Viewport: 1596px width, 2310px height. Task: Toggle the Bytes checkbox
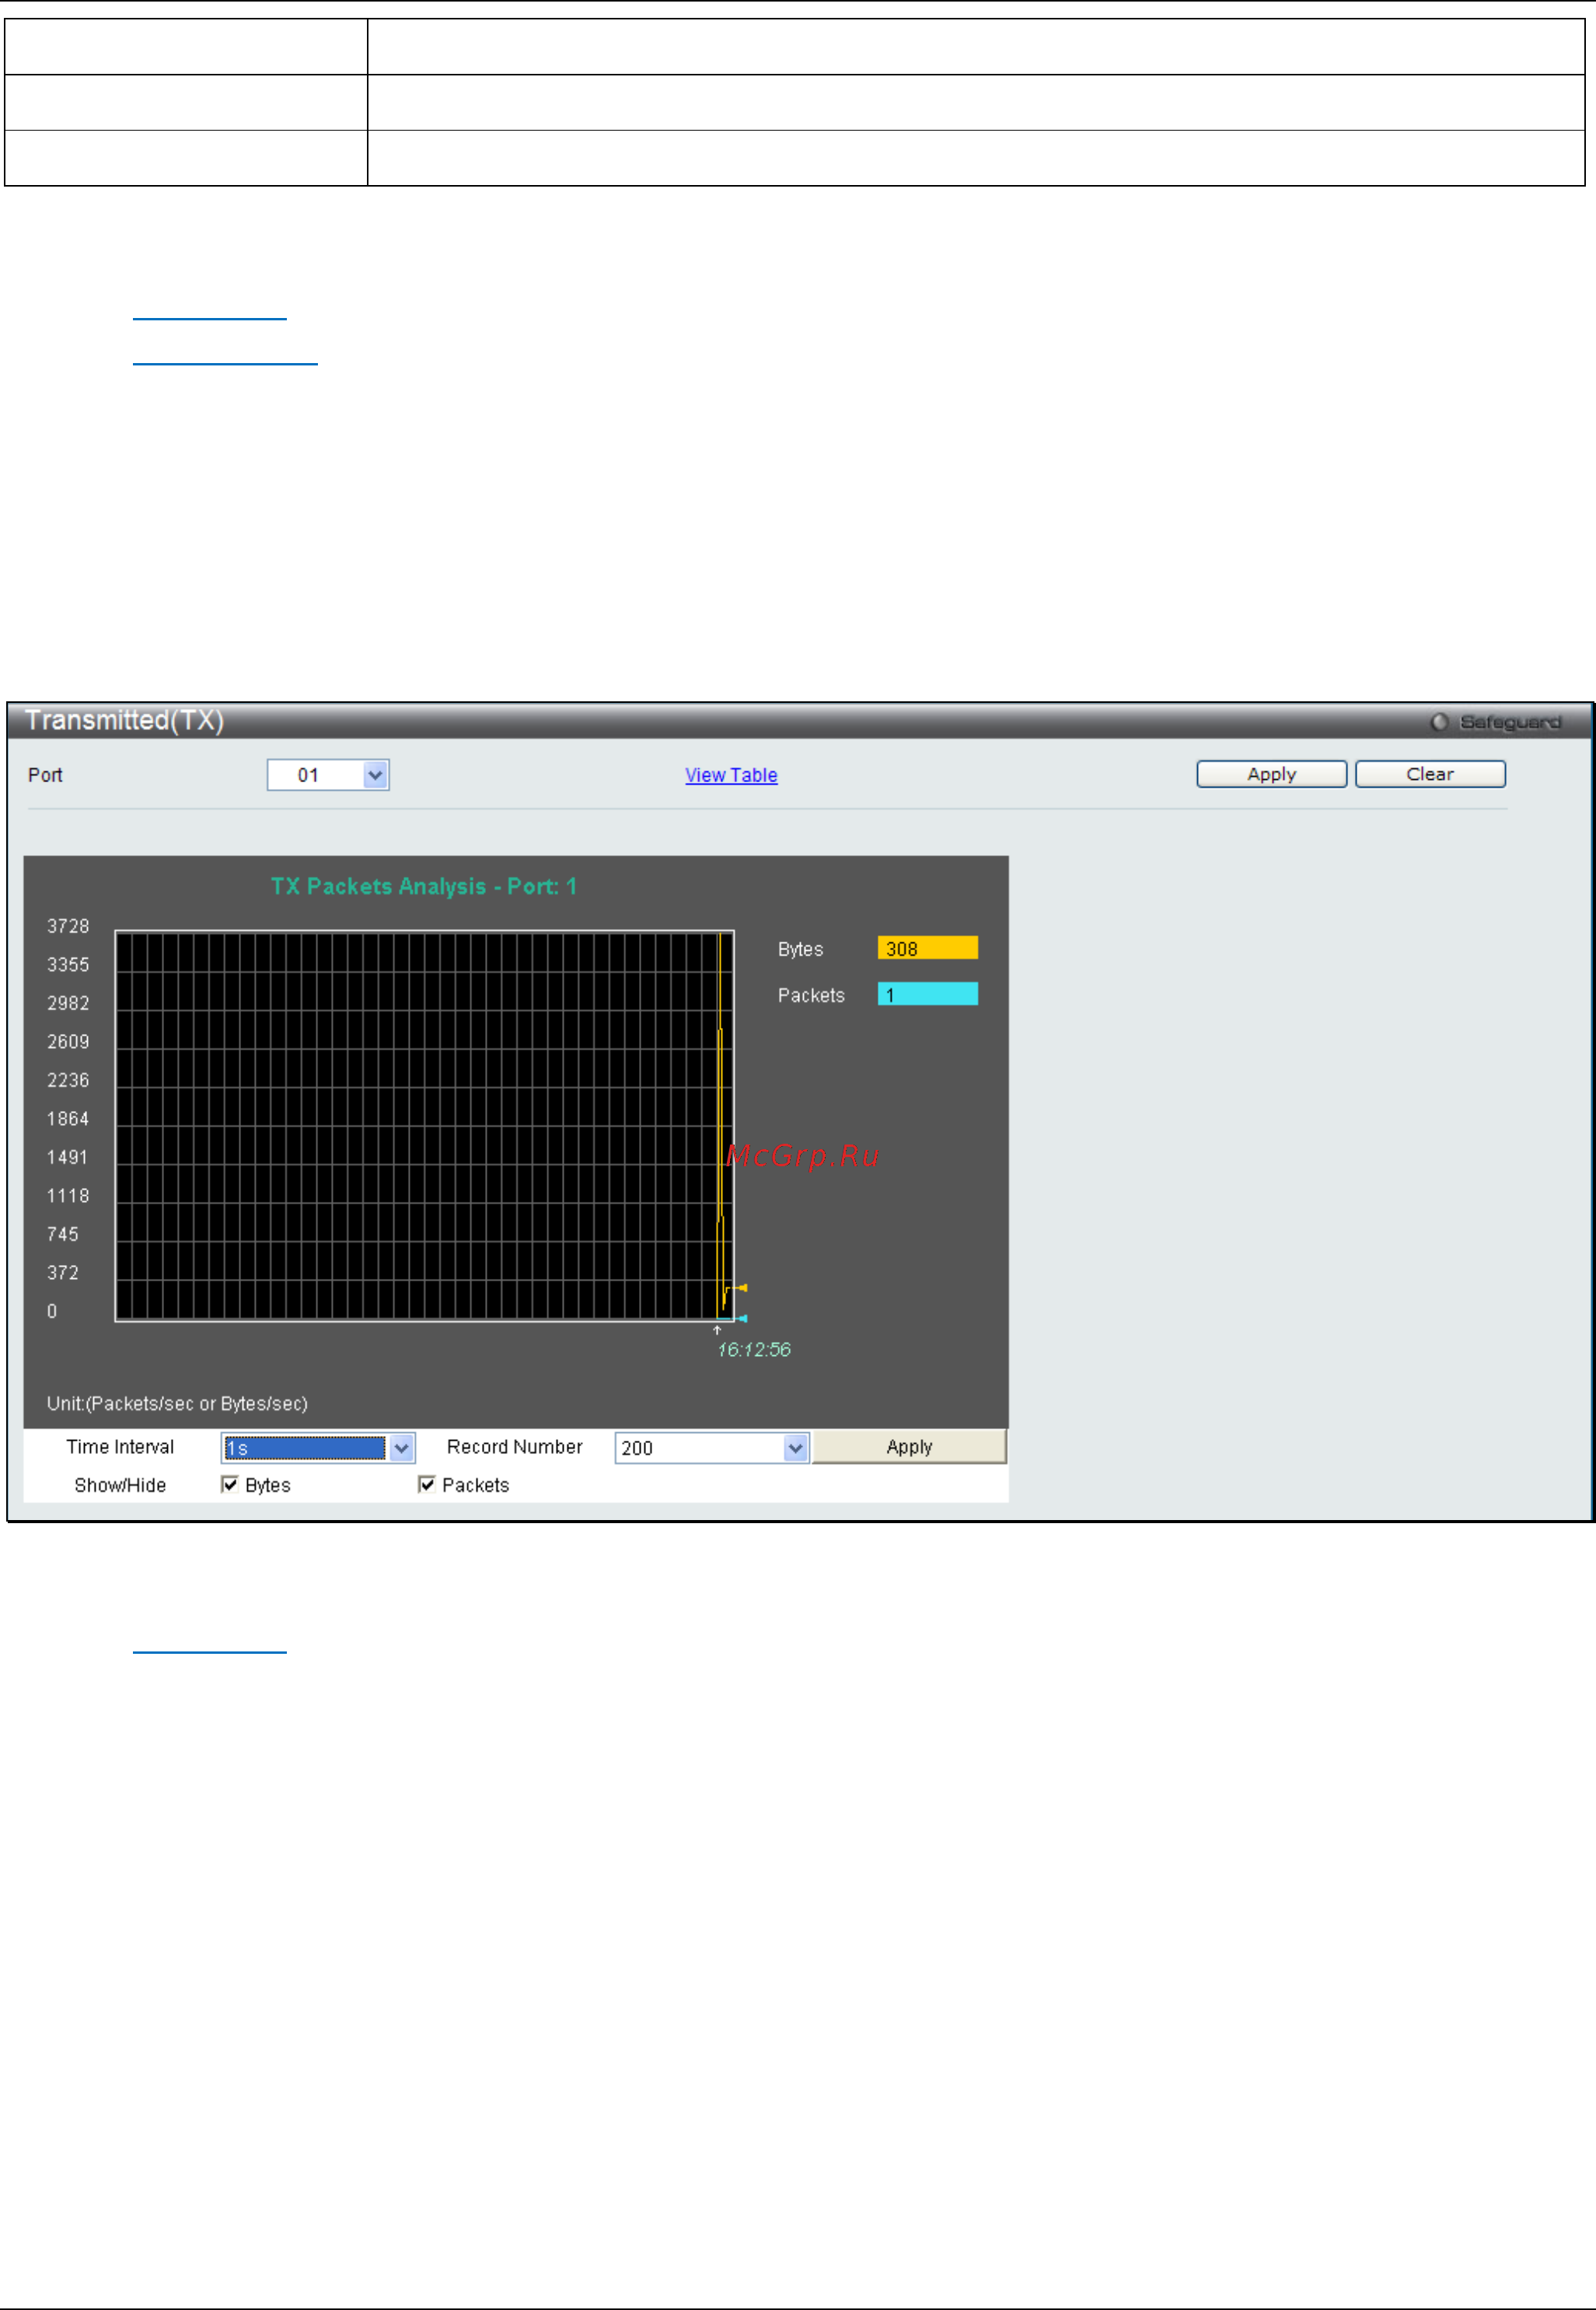pyautogui.click(x=229, y=1485)
